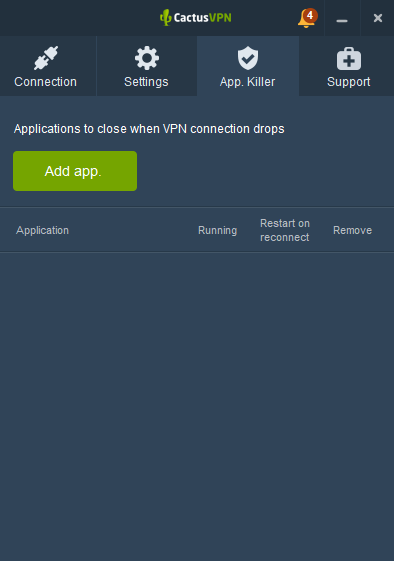Click the Restart on reconnect column header
Screen dimensions: 394x561
click(285, 230)
